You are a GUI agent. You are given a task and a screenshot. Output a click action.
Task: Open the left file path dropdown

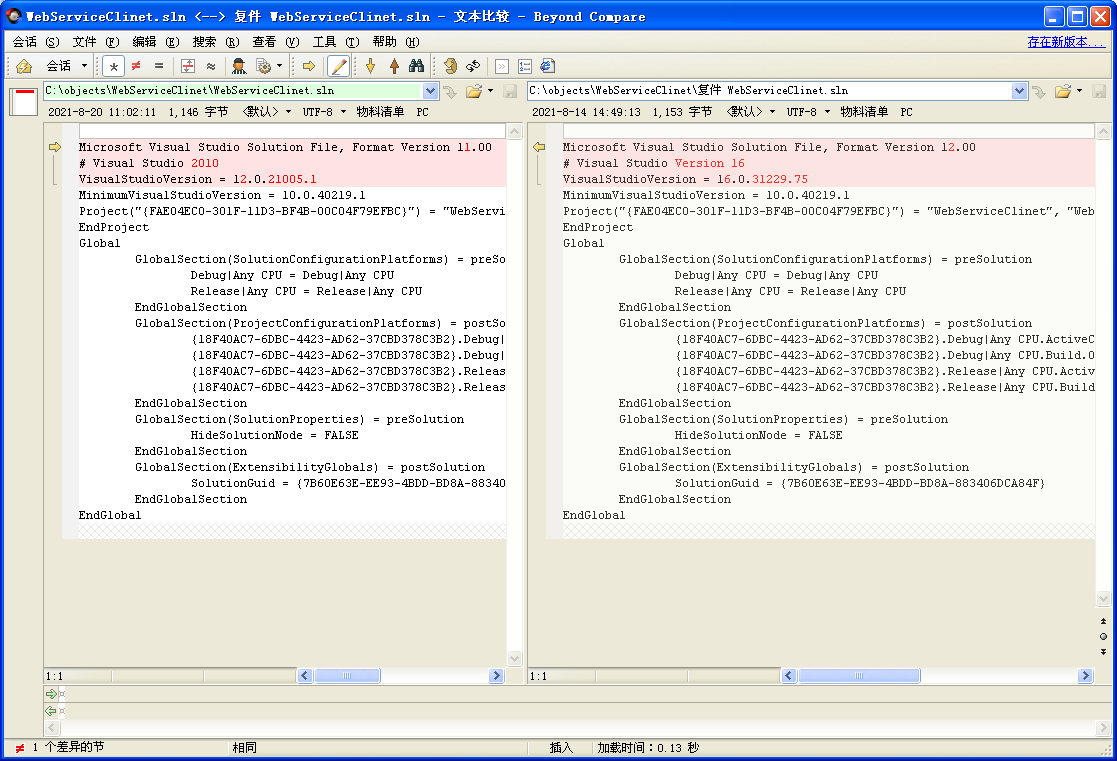click(x=430, y=90)
